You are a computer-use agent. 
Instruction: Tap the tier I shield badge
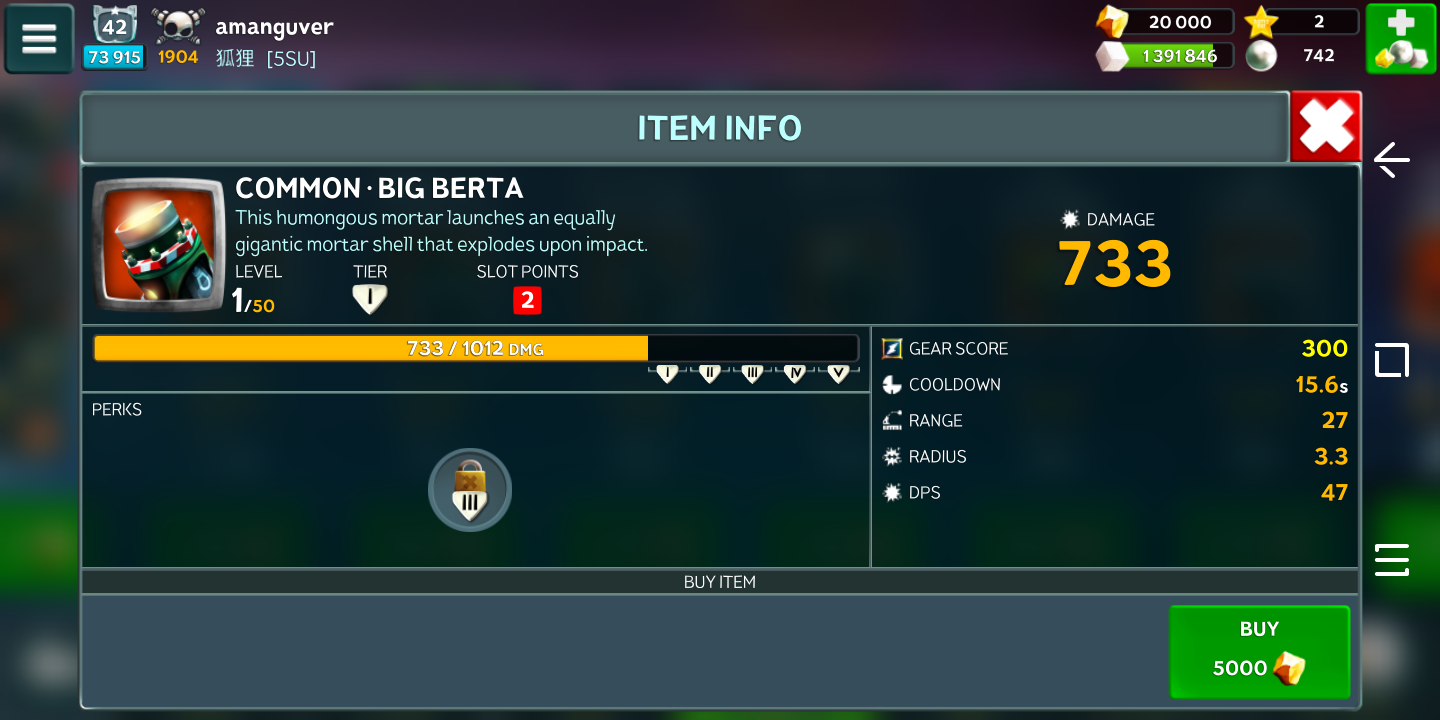369,299
